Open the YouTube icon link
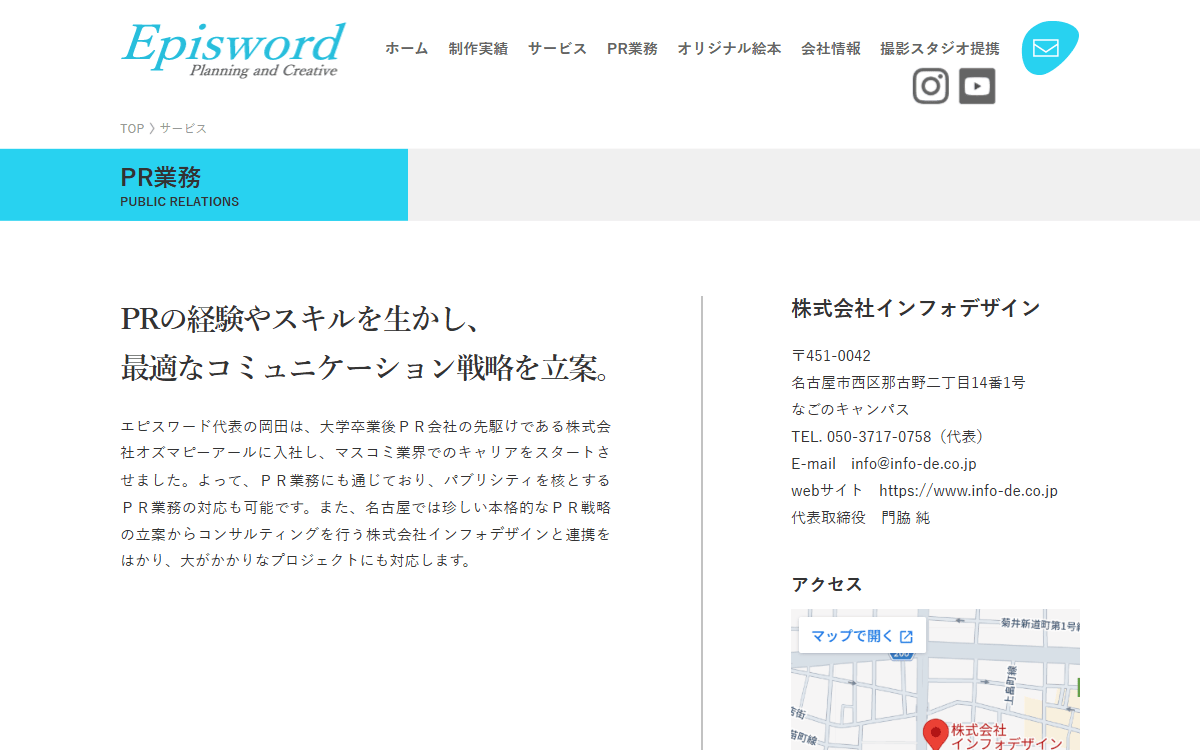 pos(977,86)
